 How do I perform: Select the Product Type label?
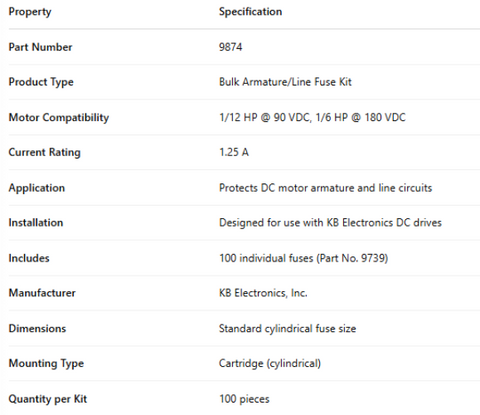tap(41, 82)
